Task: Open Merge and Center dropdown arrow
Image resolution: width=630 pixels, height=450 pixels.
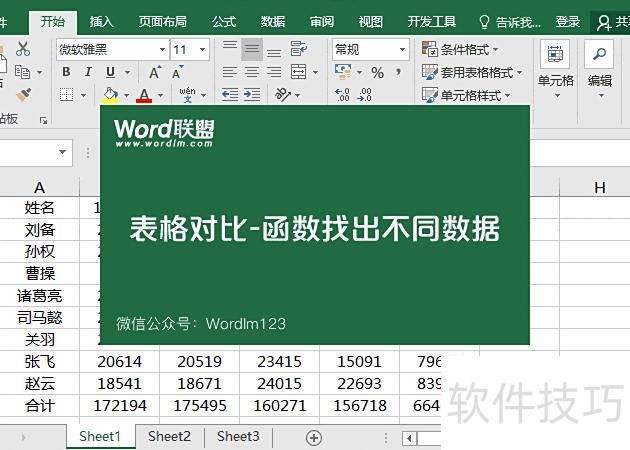Action: 315,73
